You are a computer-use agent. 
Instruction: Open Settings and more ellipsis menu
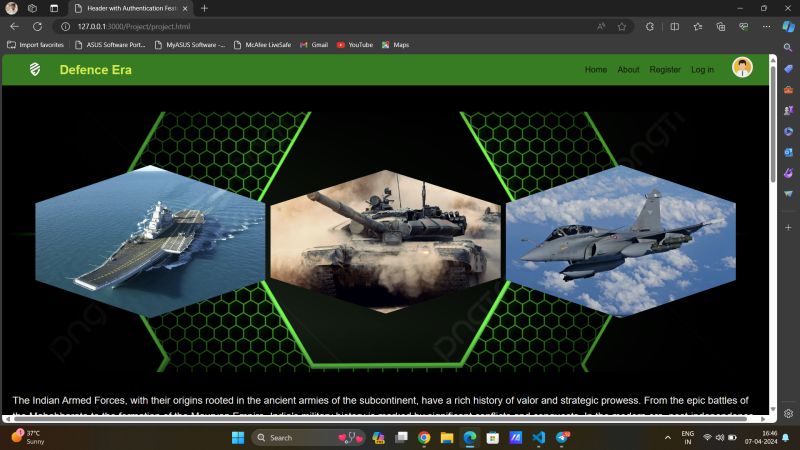[x=766, y=27]
